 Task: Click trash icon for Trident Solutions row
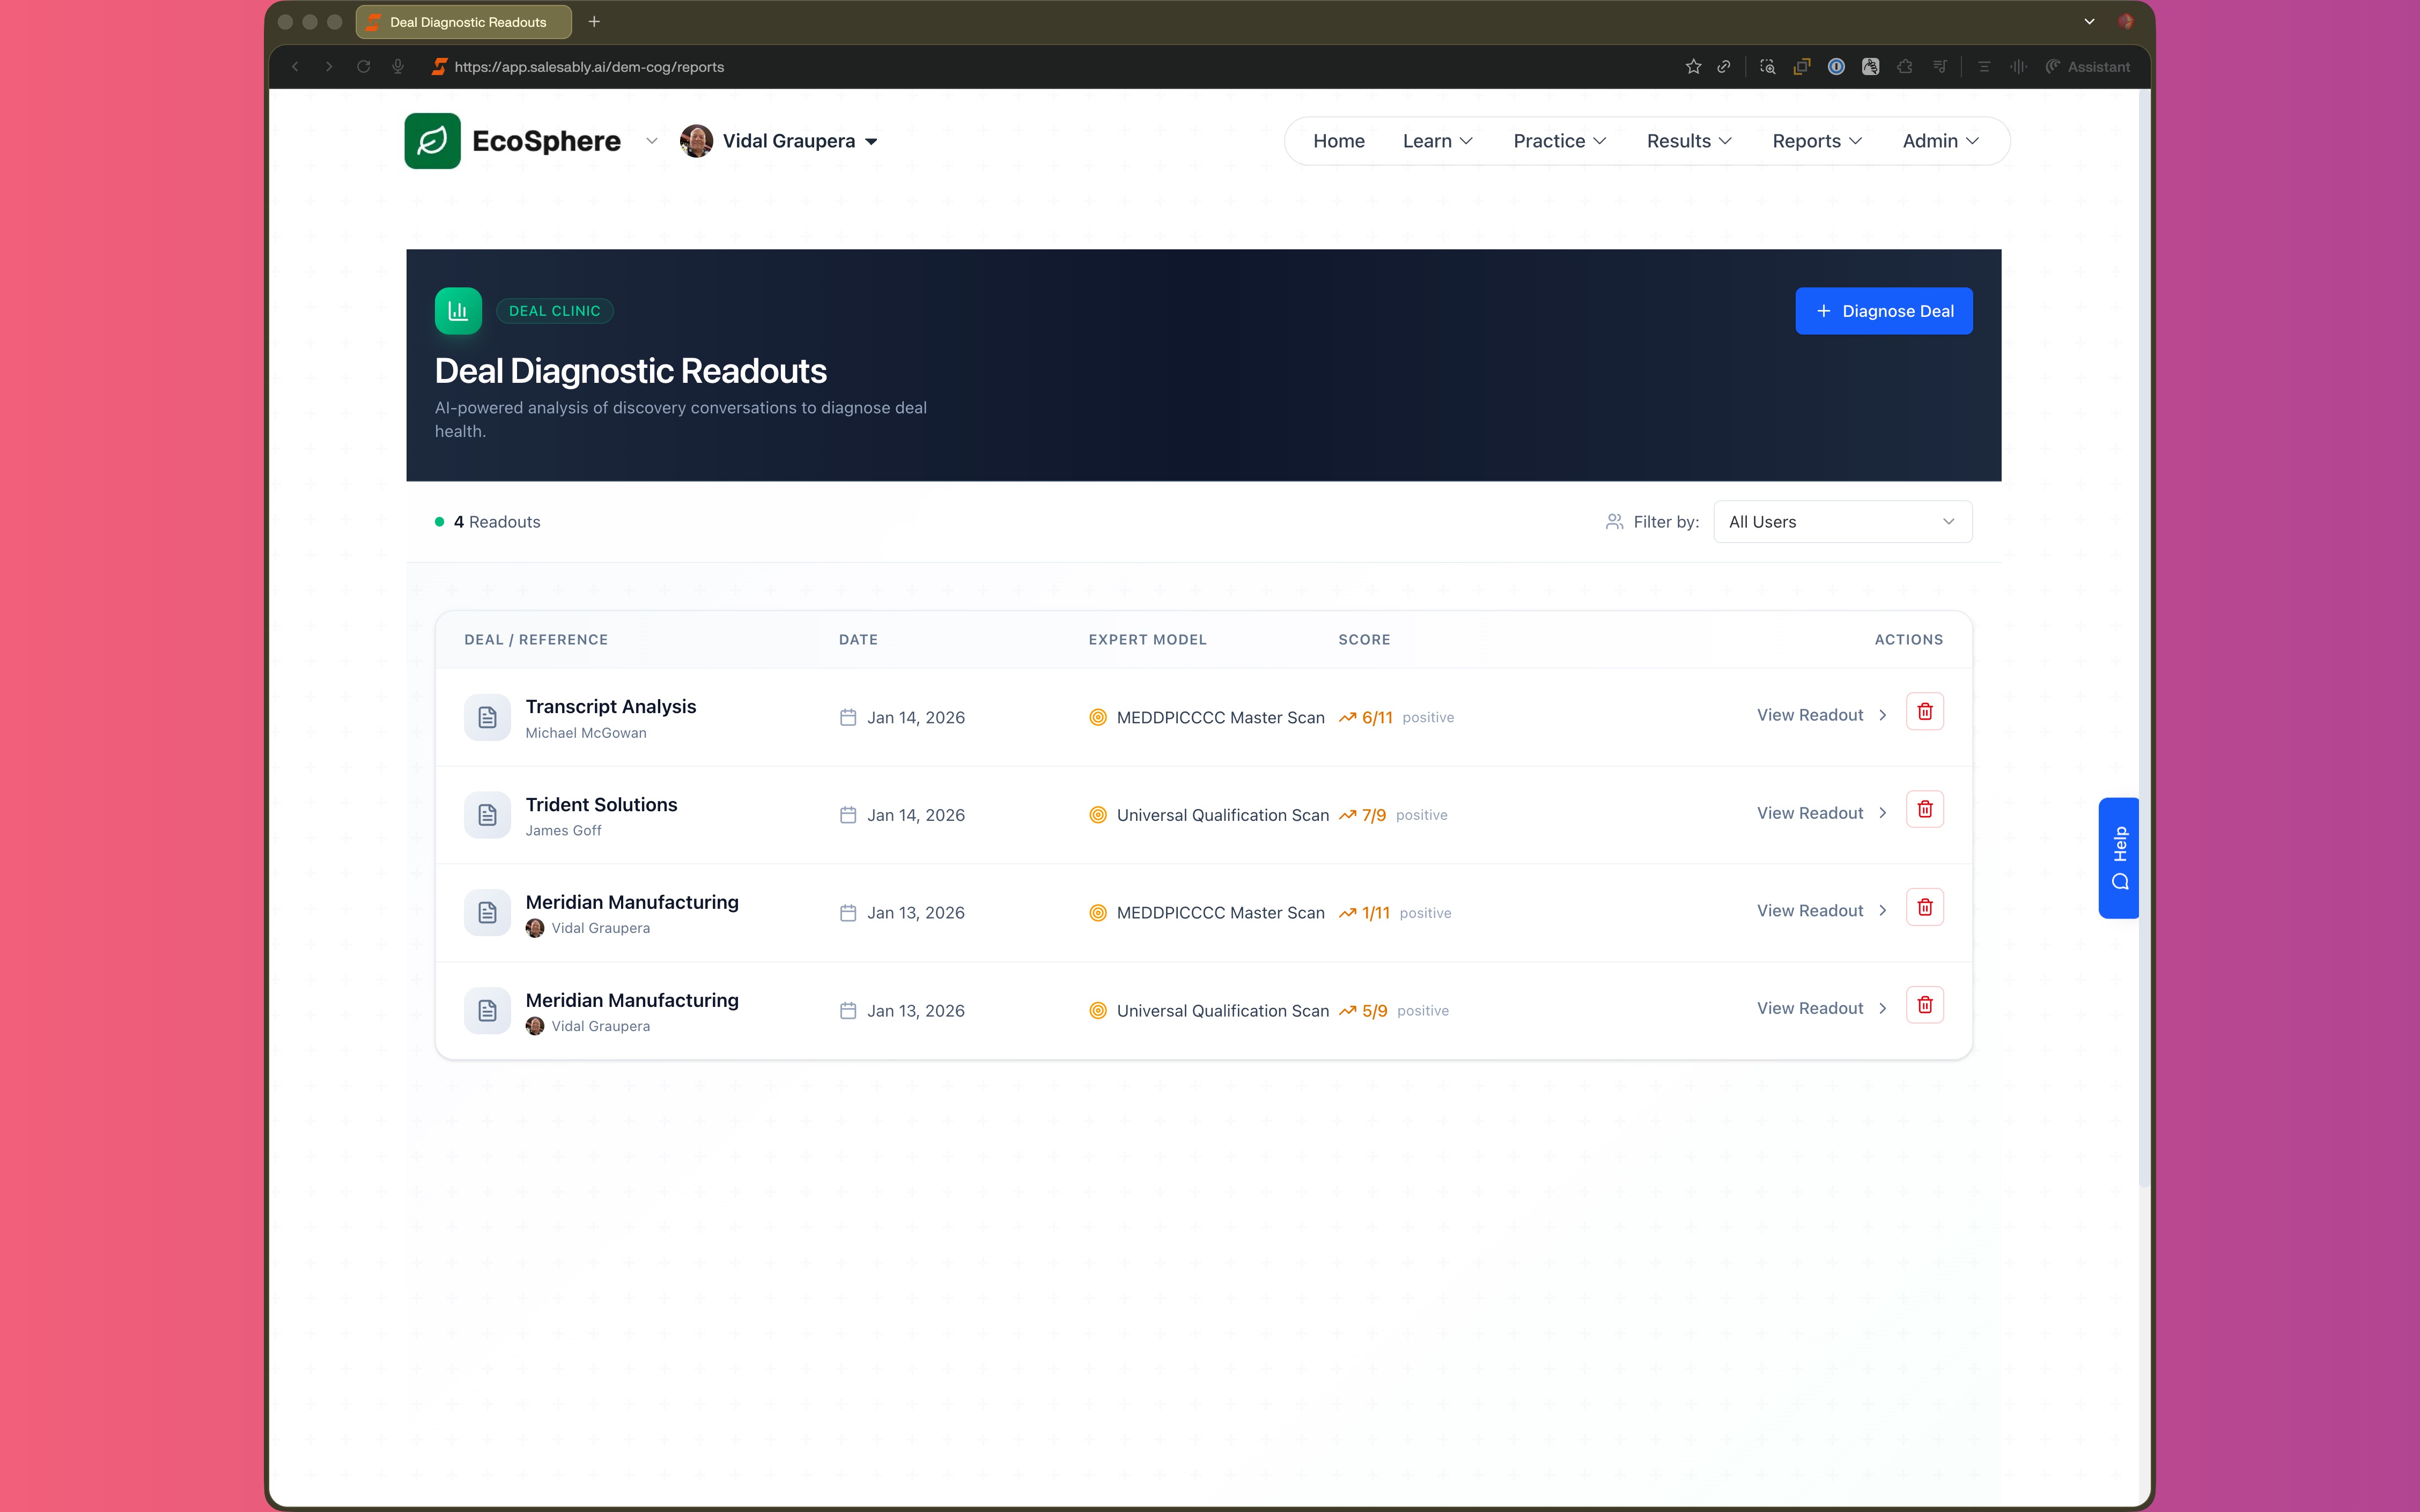point(1924,810)
